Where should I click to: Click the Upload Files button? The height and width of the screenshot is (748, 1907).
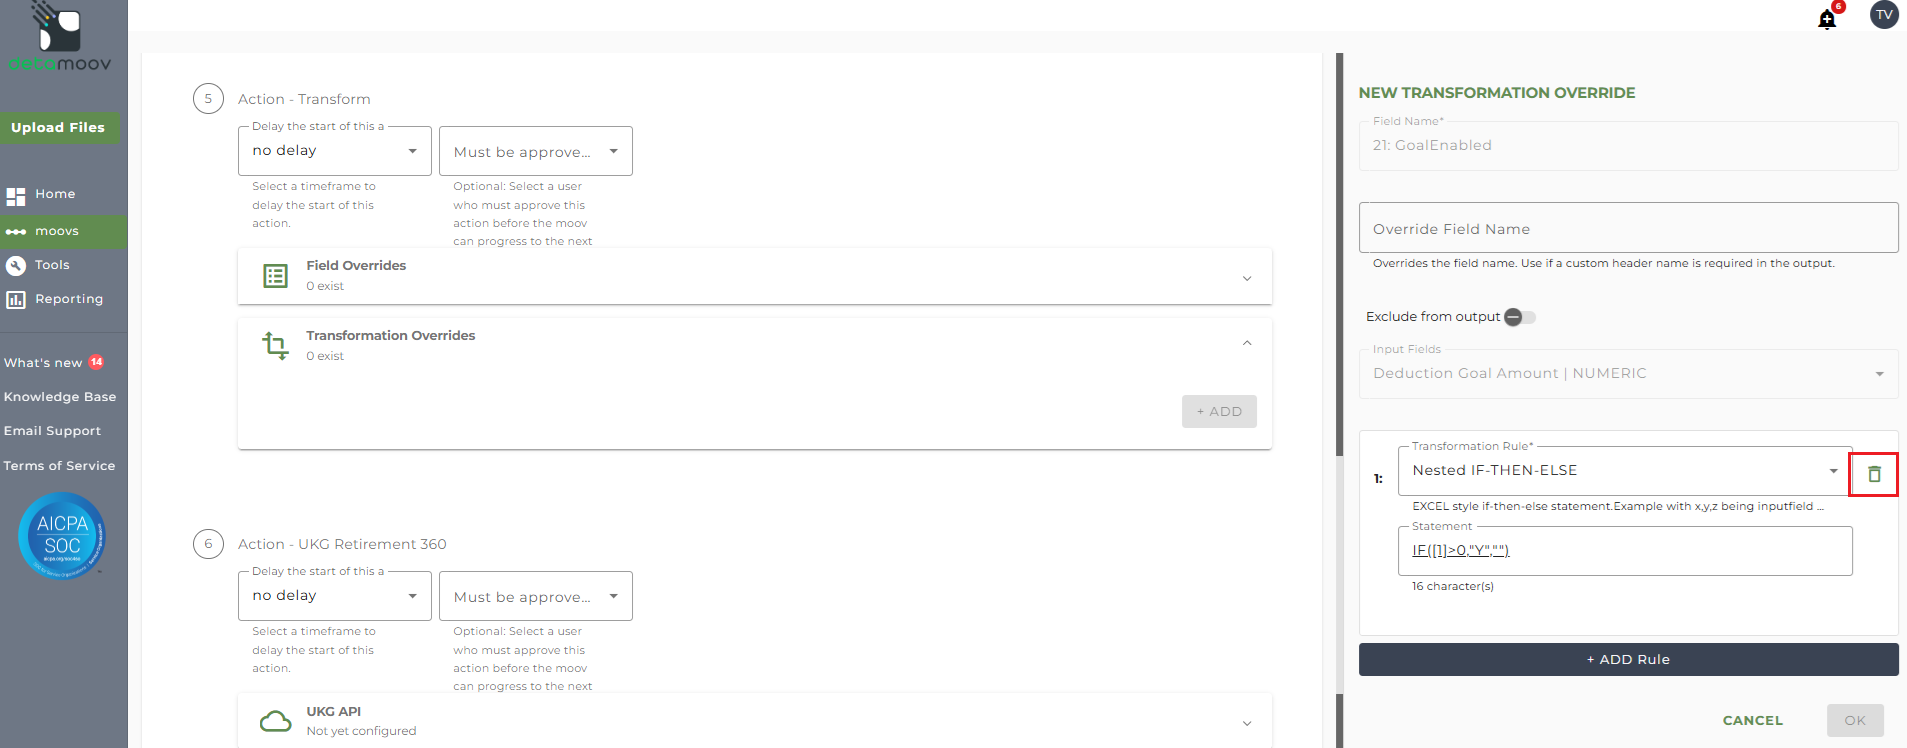click(58, 127)
